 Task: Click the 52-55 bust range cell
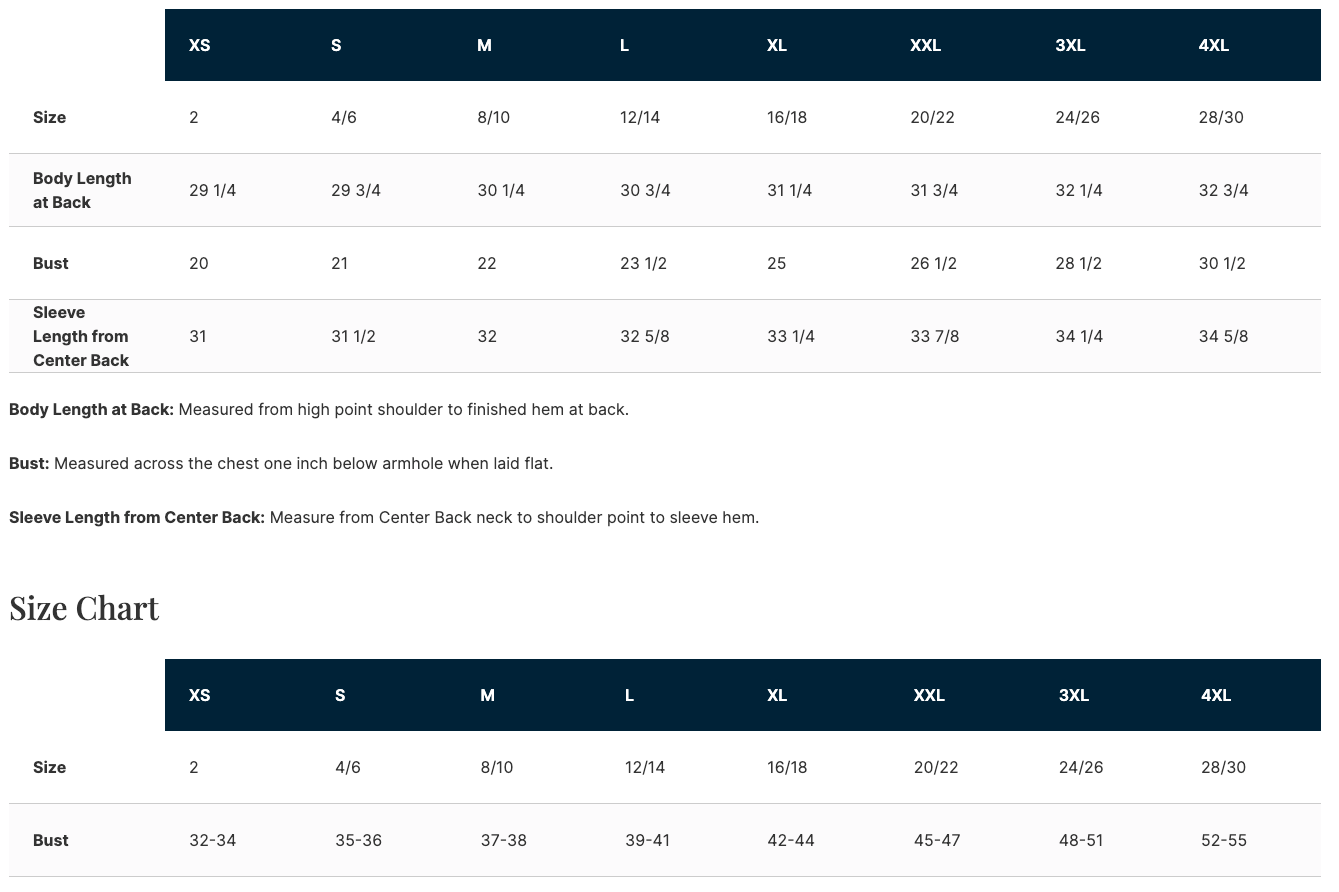(1223, 840)
